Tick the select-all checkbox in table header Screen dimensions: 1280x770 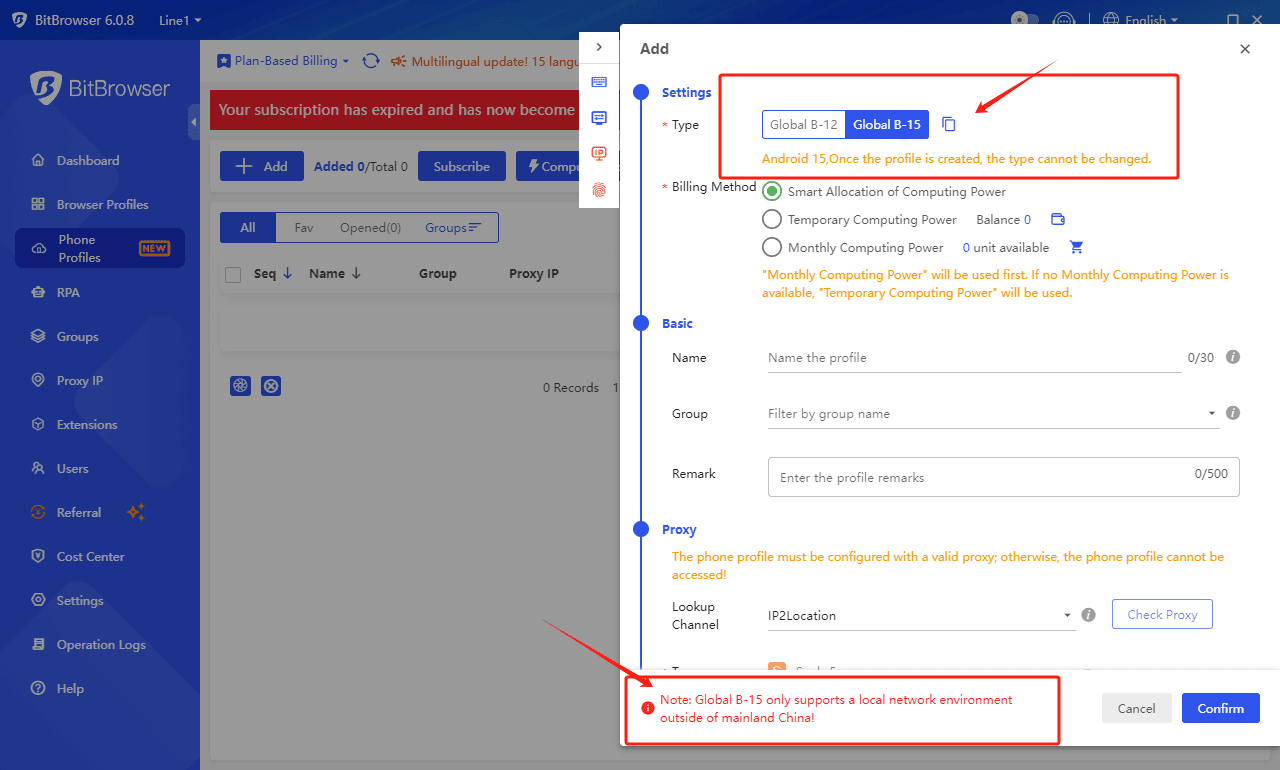(x=233, y=274)
